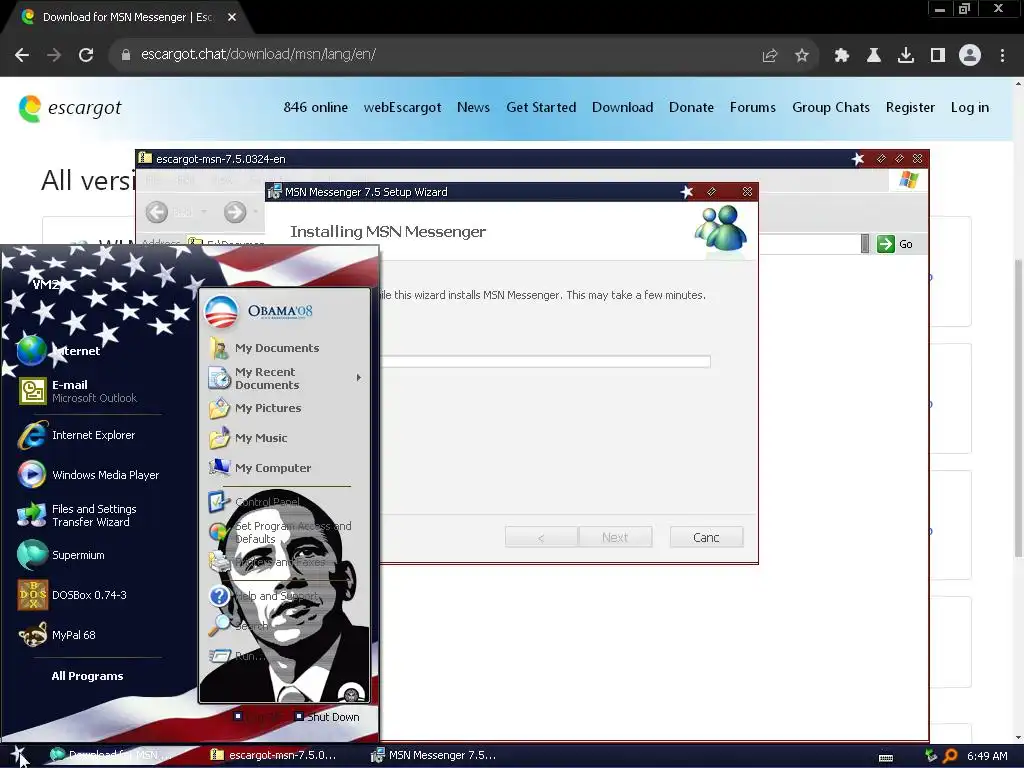The image size is (1024, 768).
Task: Toggle Chrome side panel icon
Action: tap(938, 56)
